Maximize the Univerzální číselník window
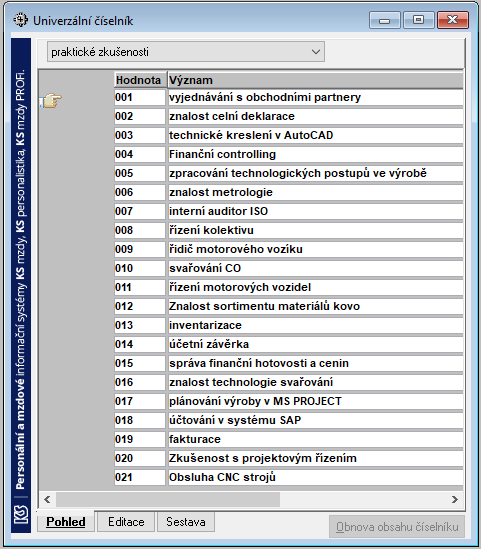This screenshot has width=481, height=549. (x=418, y=20)
